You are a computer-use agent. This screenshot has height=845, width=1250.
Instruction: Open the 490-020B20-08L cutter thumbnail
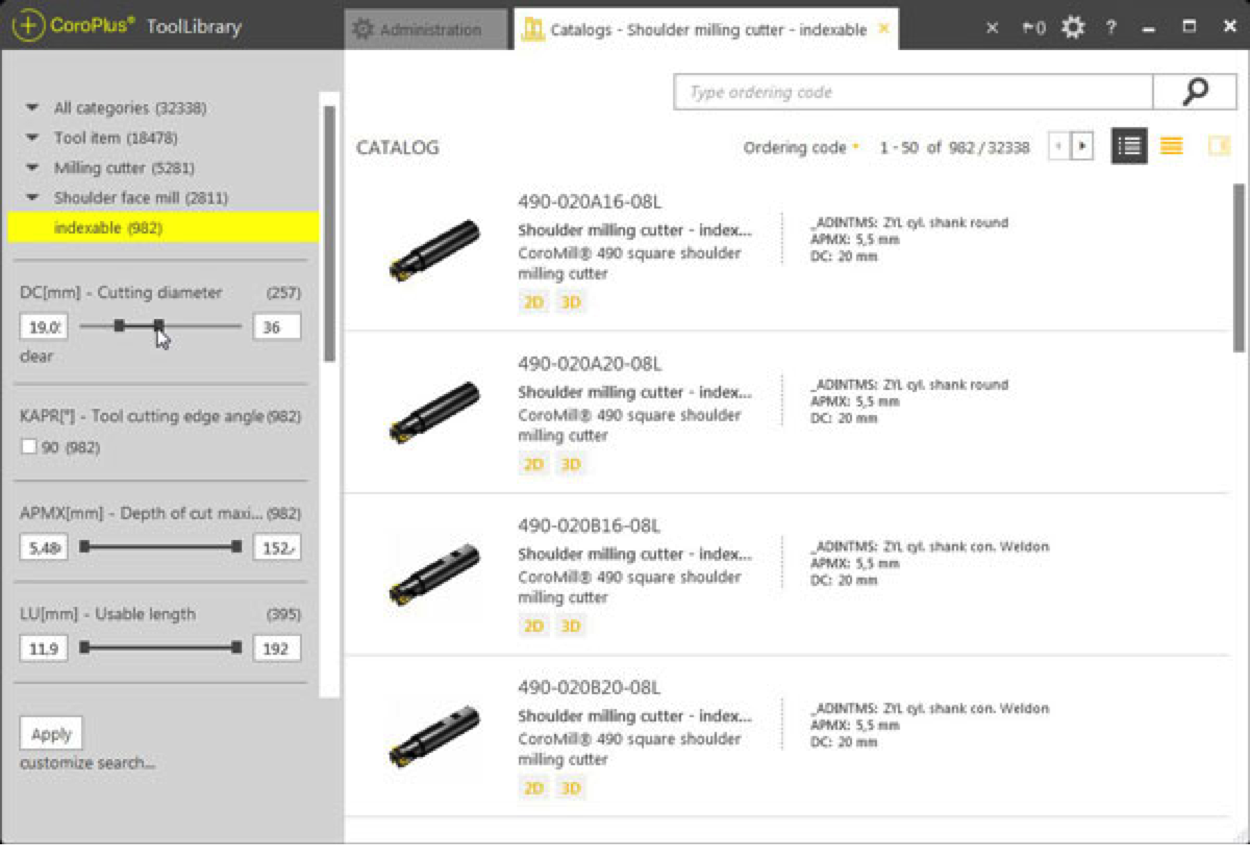[x=435, y=737]
